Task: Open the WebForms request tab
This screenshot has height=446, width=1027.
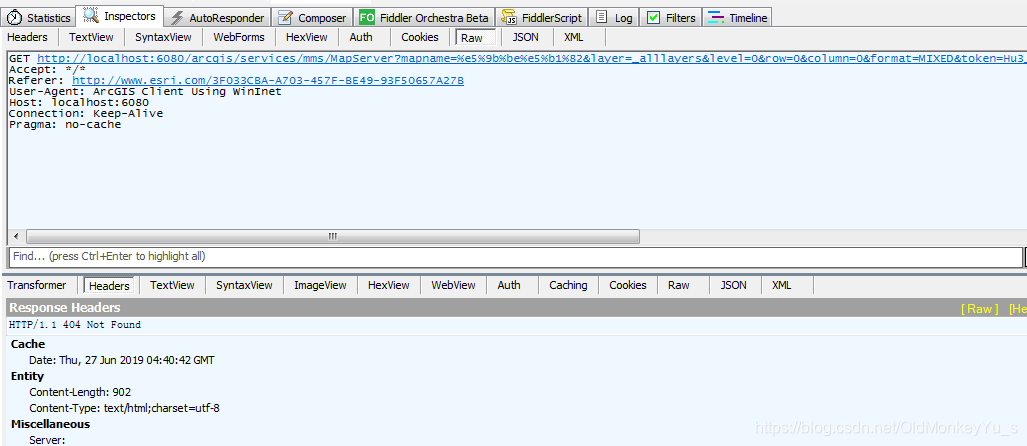Action: point(239,37)
